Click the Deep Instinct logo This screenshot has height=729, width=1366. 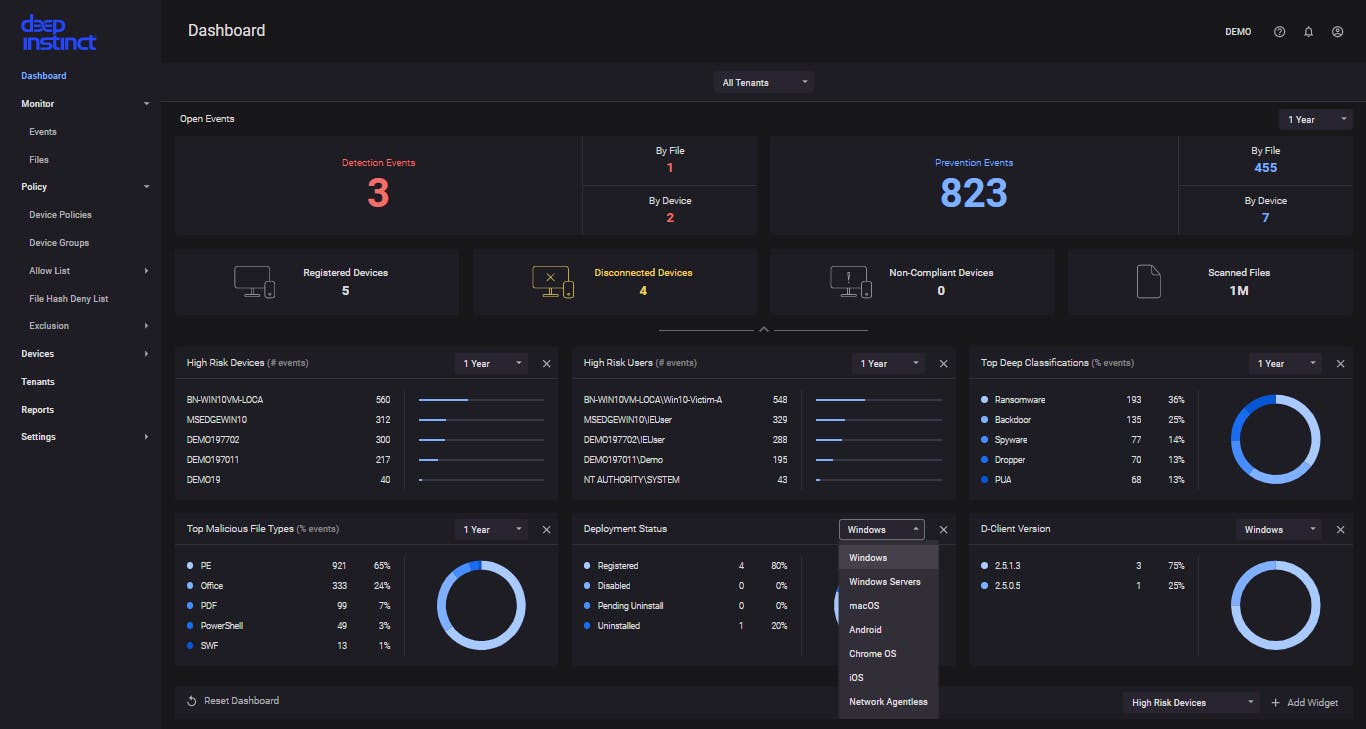coord(59,32)
